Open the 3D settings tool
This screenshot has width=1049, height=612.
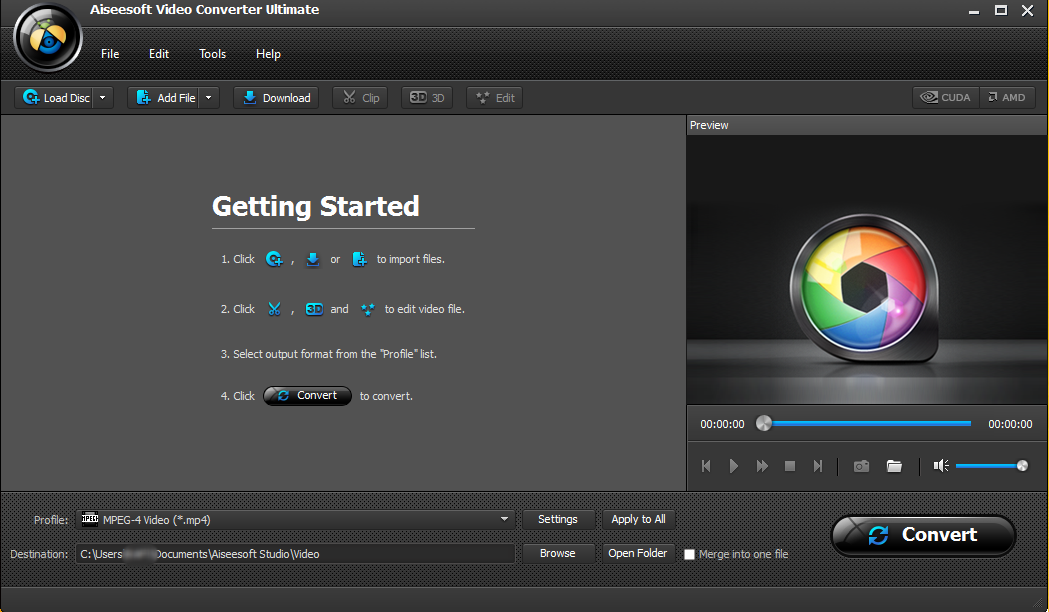427,98
